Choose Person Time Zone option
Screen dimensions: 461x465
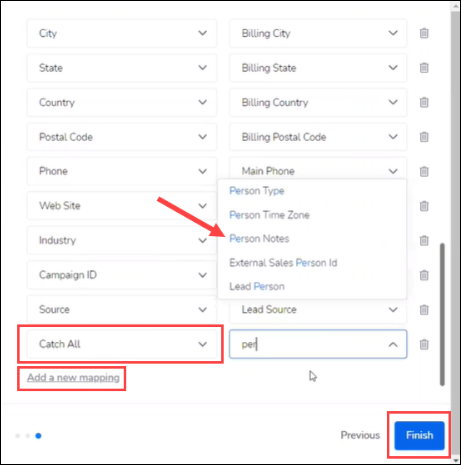pyautogui.click(x=269, y=215)
